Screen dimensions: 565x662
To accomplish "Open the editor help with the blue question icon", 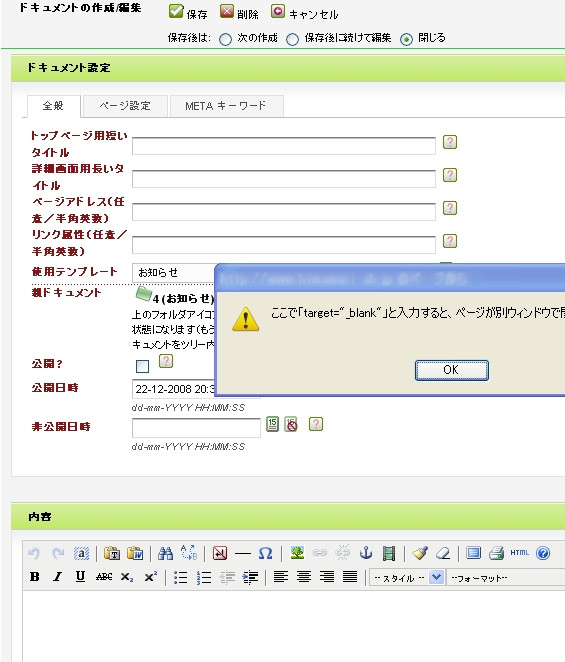I will [543, 553].
